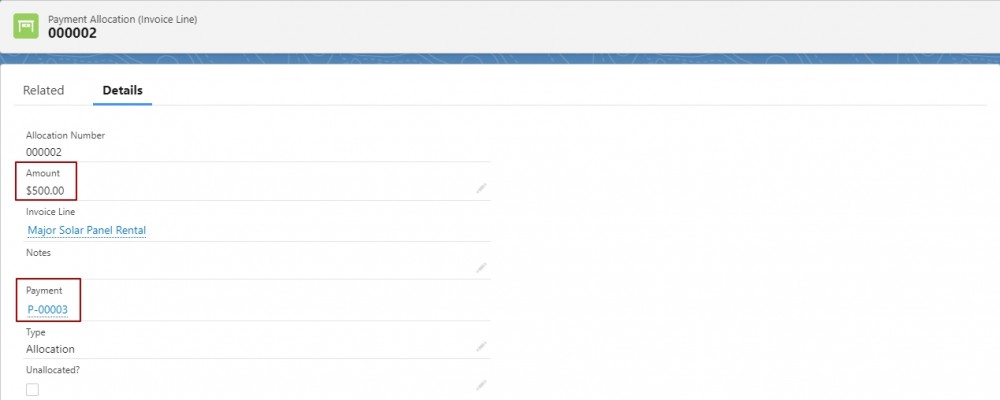
Task: Click the Payment Allocation (Invoice Line) header label
Action: [122, 20]
